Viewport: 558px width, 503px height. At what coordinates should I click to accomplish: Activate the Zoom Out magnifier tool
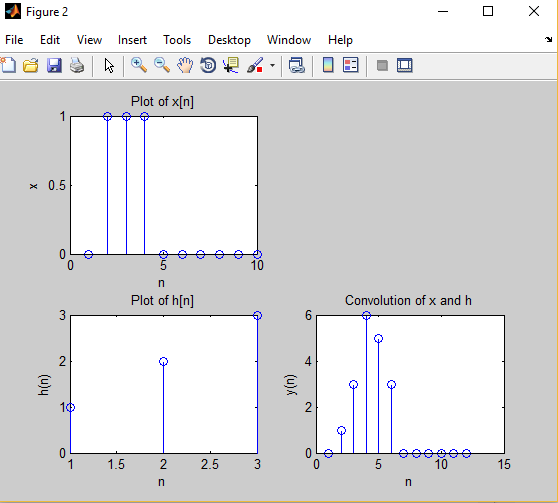click(162, 66)
